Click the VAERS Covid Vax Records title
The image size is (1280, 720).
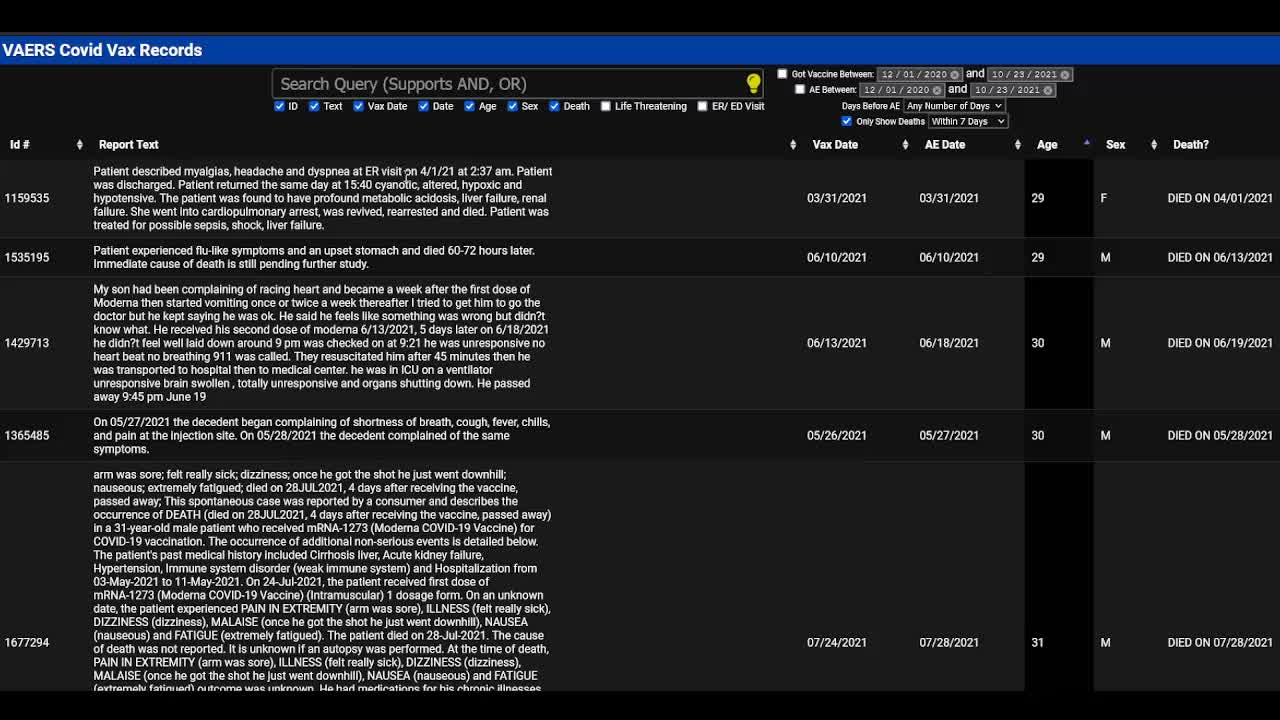[102, 50]
